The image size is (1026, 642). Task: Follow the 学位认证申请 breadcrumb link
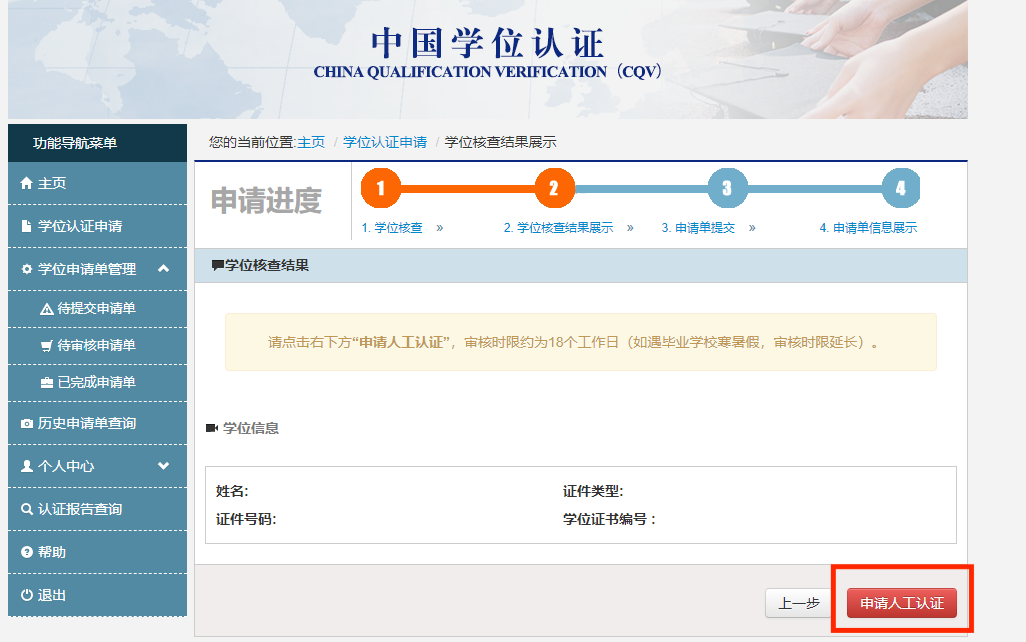[385, 142]
